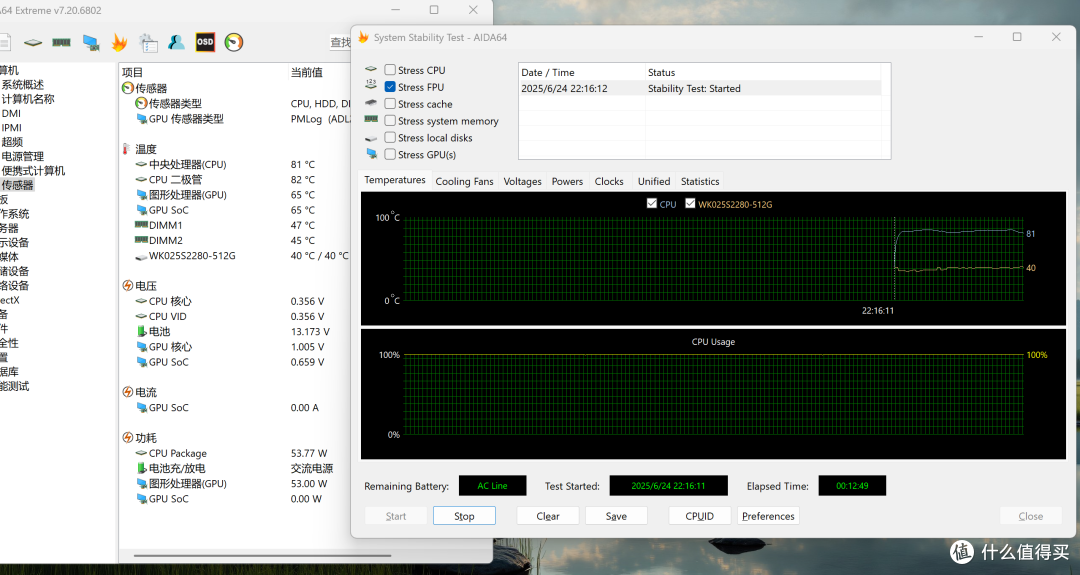Enable the Stress system memory checkbox

point(390,121)
